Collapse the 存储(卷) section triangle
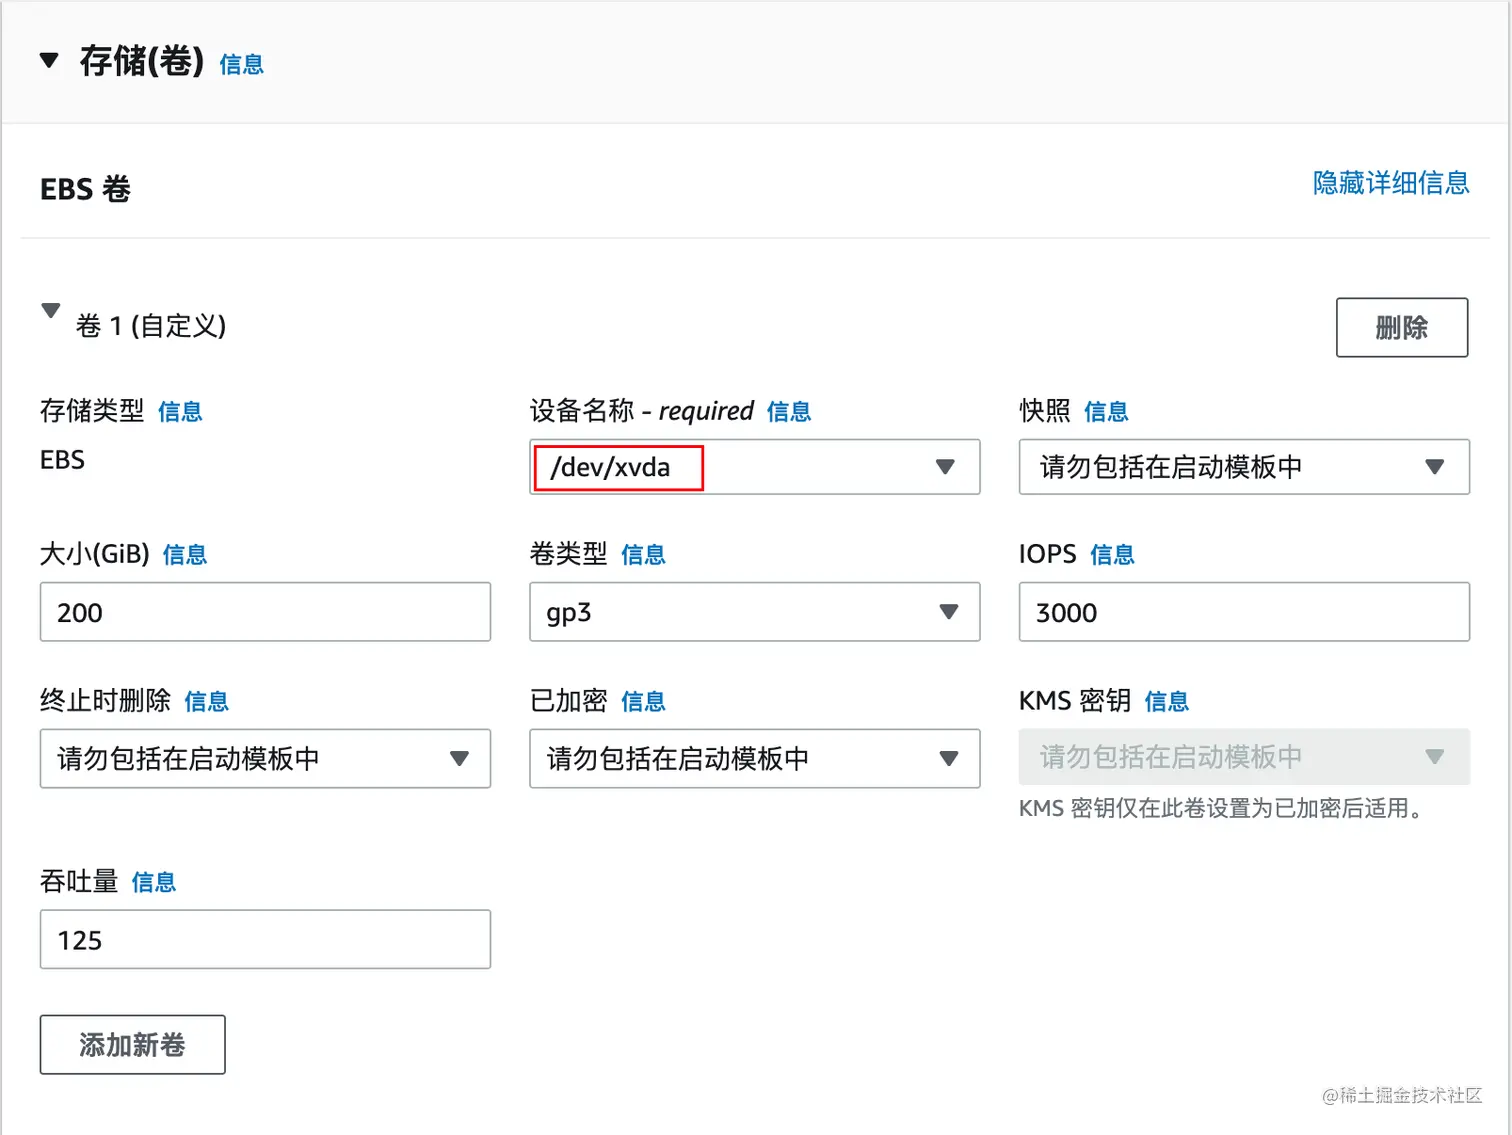Viewport: 1512px width, 1135px height. [49, 62]
